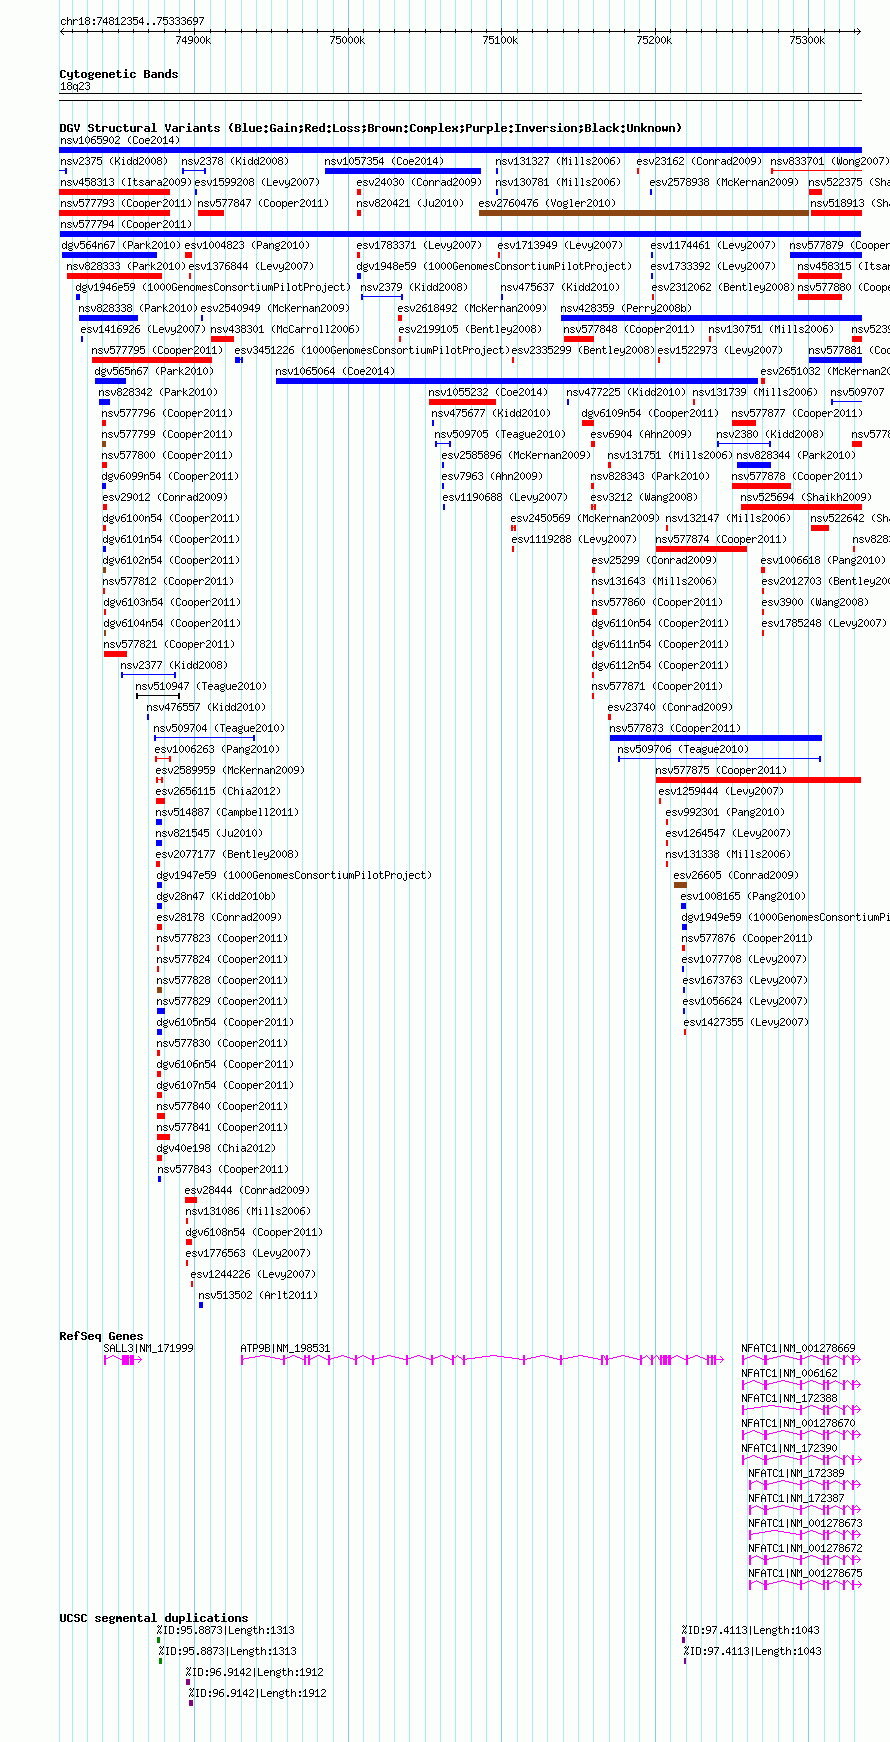This screenshot has width=890, height=1742.
Task: Click the brown complex bar under esv2760476 (Vogler2010)
Action: [x=644, y=213]
